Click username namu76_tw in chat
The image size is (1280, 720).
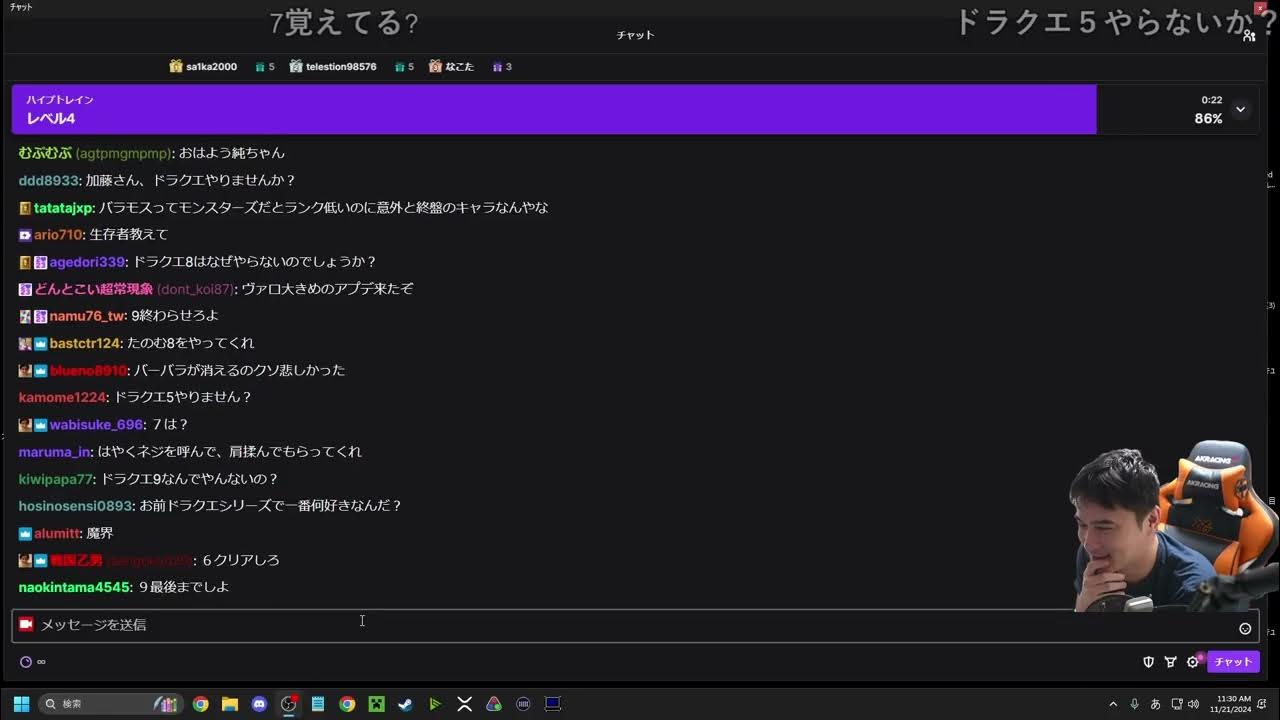coord(87,316)
